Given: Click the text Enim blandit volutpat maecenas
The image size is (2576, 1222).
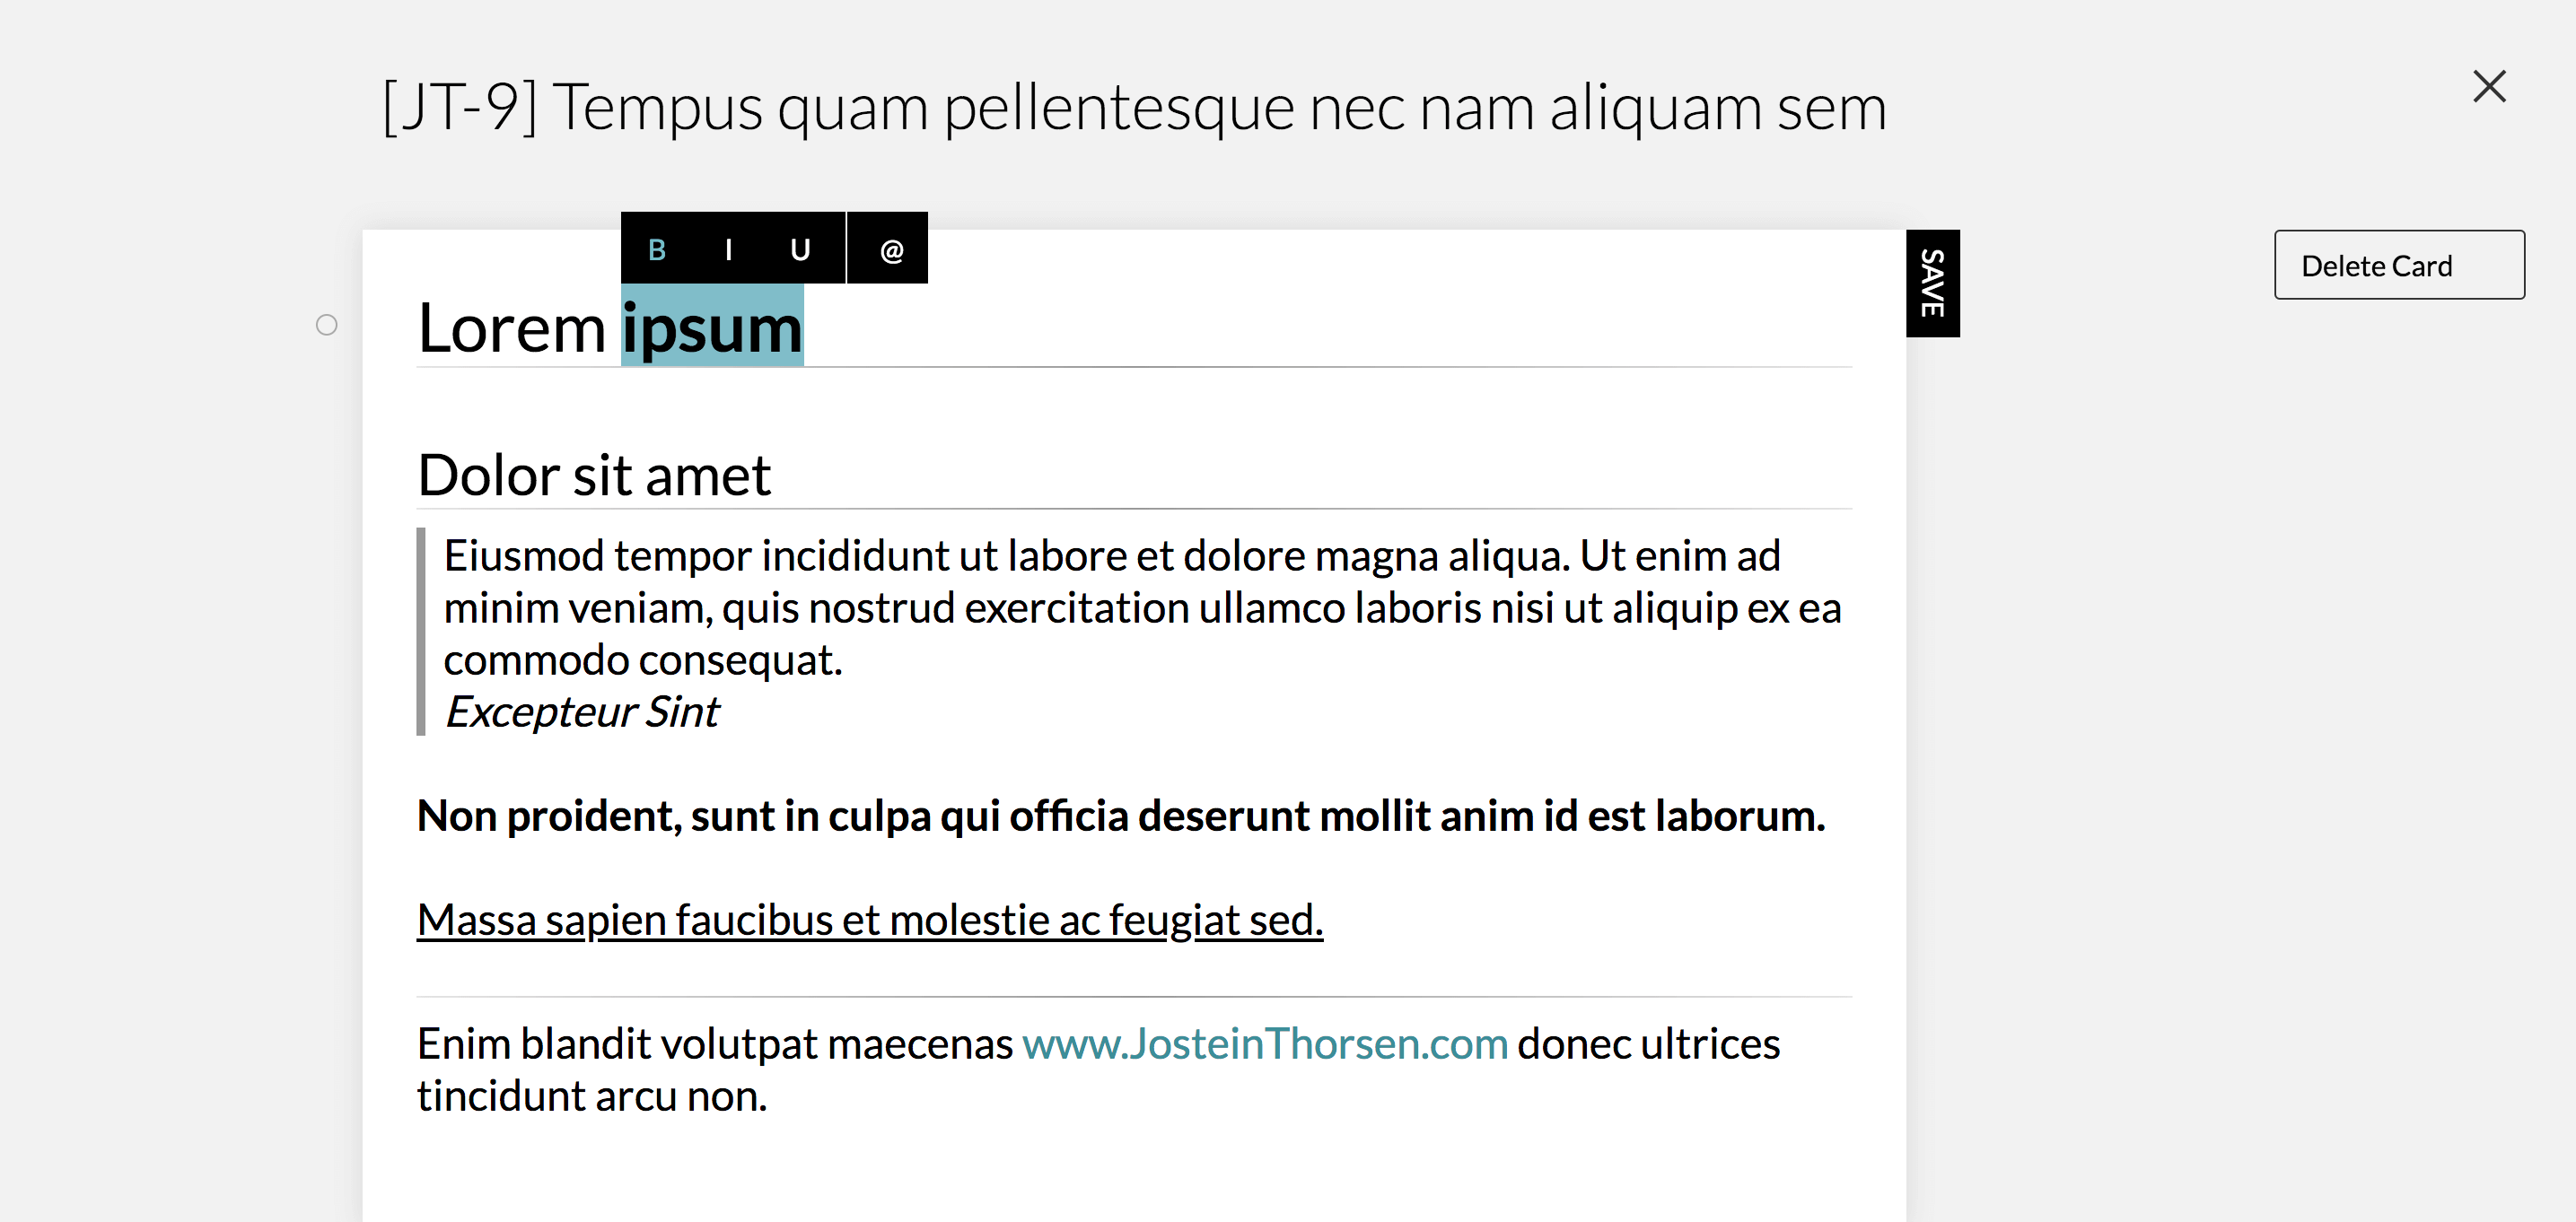Looking at the screenshot, I should (x=715, y=1044).
